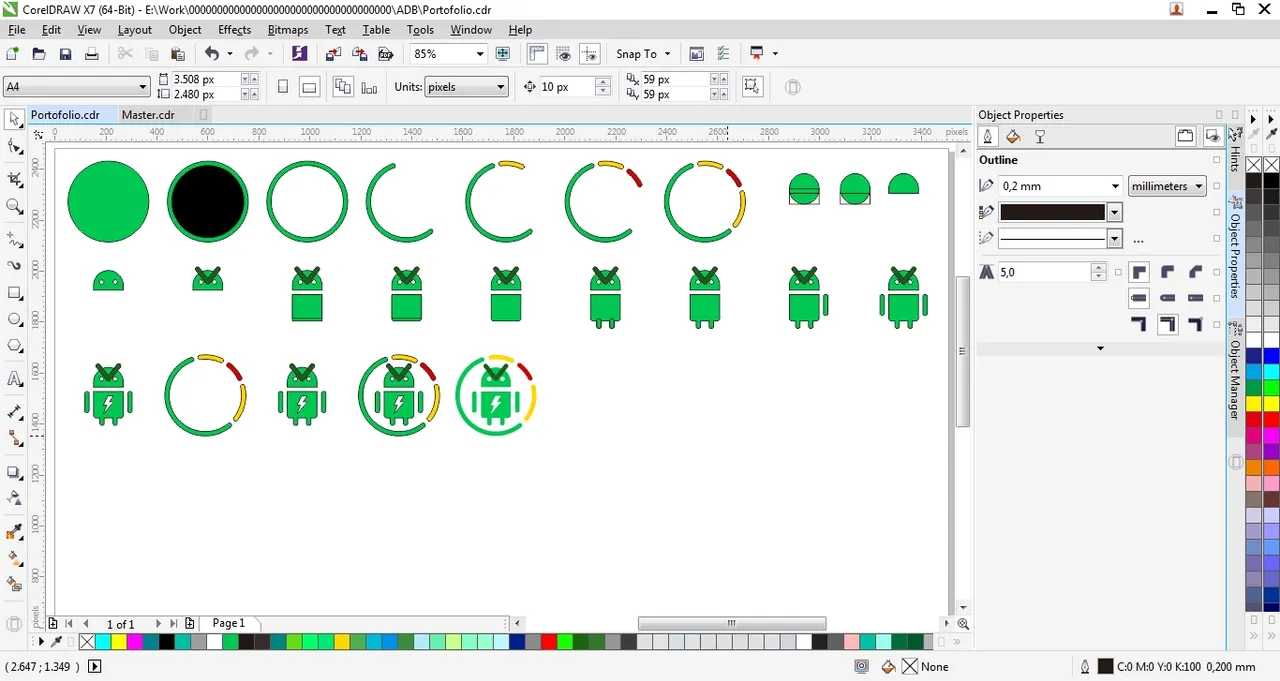Image resolution: width=1280 pixels, height=681 pixels.
Task: Select the Drop Shadow tool
Action: pyautogui.click(x=14, y=472)
